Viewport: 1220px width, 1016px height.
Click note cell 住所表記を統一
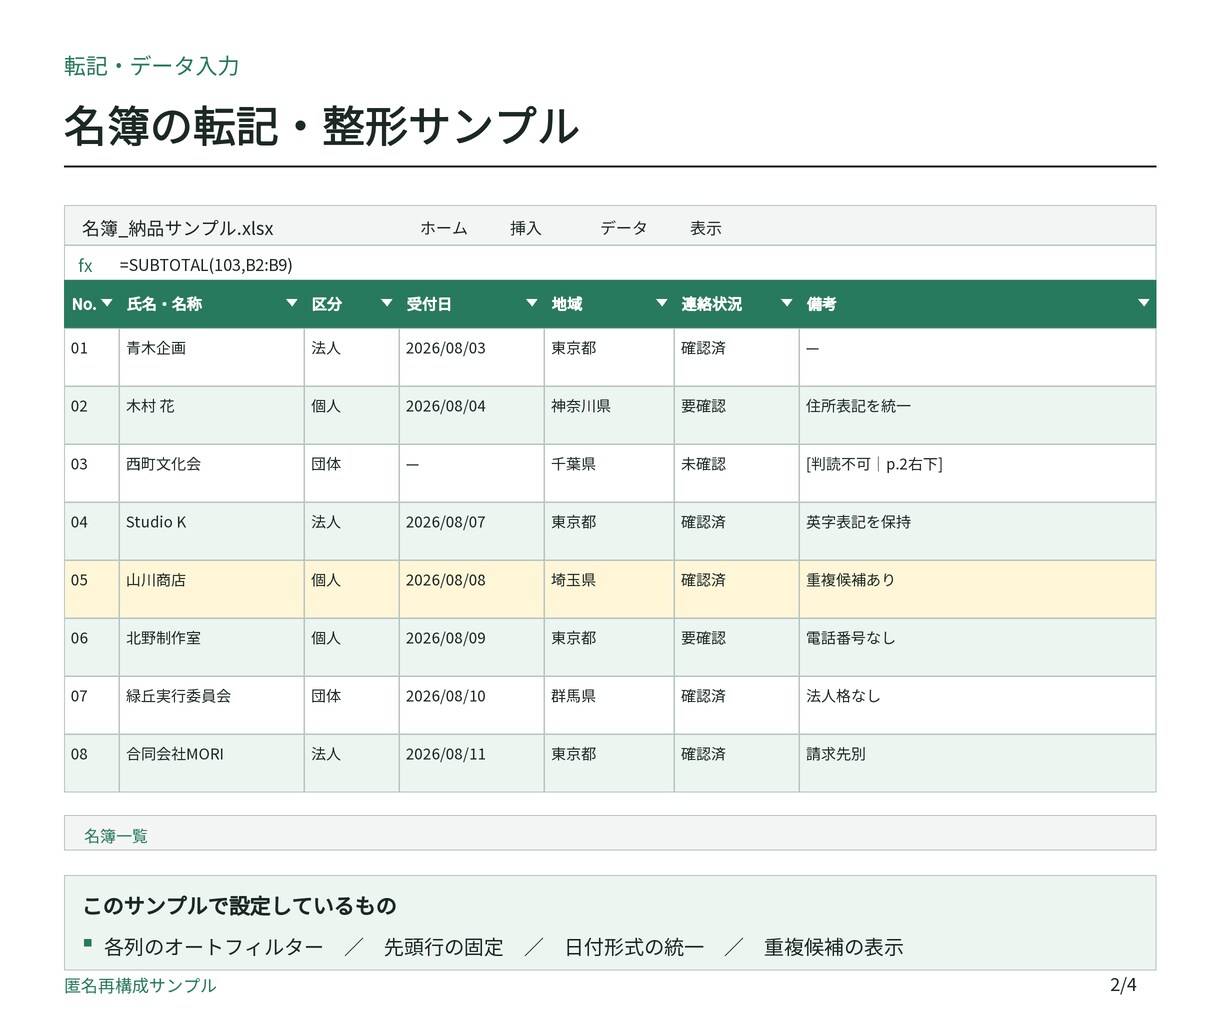click(978, 415)
